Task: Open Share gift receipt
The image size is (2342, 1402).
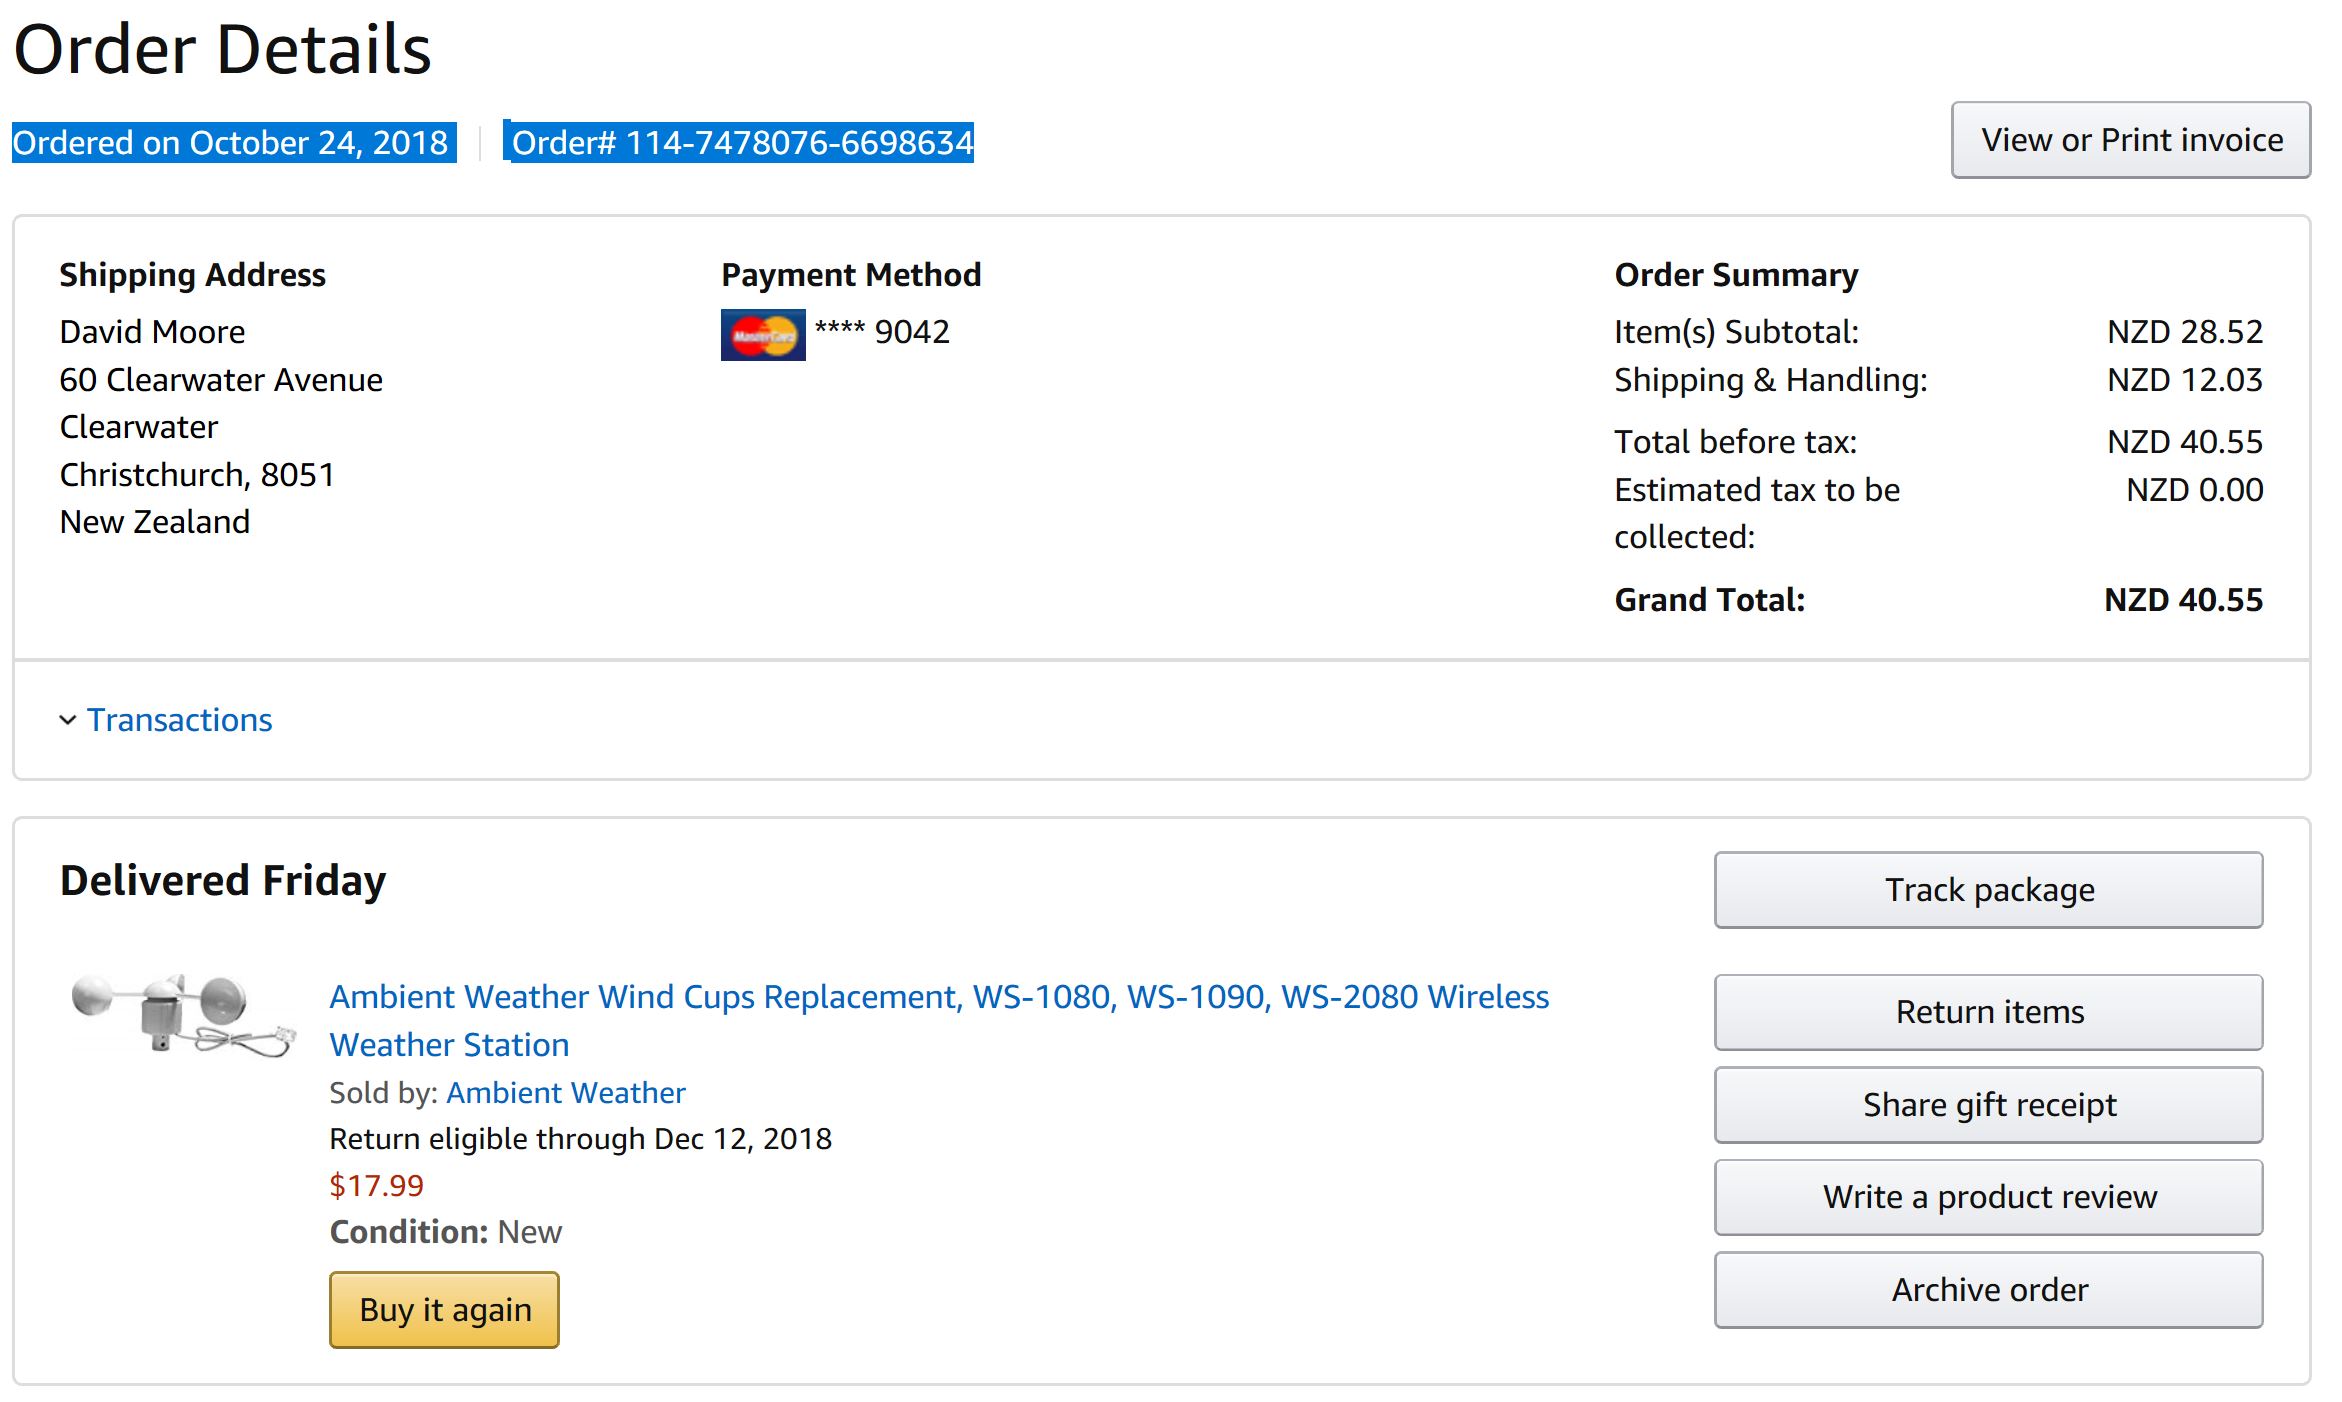Action: (1989, 1105)
